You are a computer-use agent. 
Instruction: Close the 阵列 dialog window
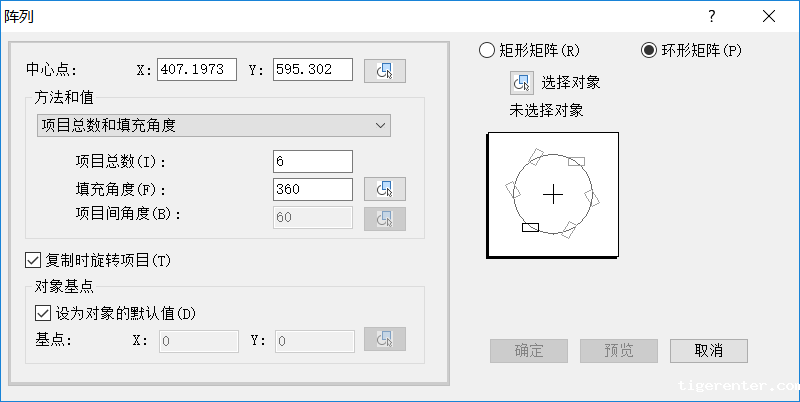[768, 15]
